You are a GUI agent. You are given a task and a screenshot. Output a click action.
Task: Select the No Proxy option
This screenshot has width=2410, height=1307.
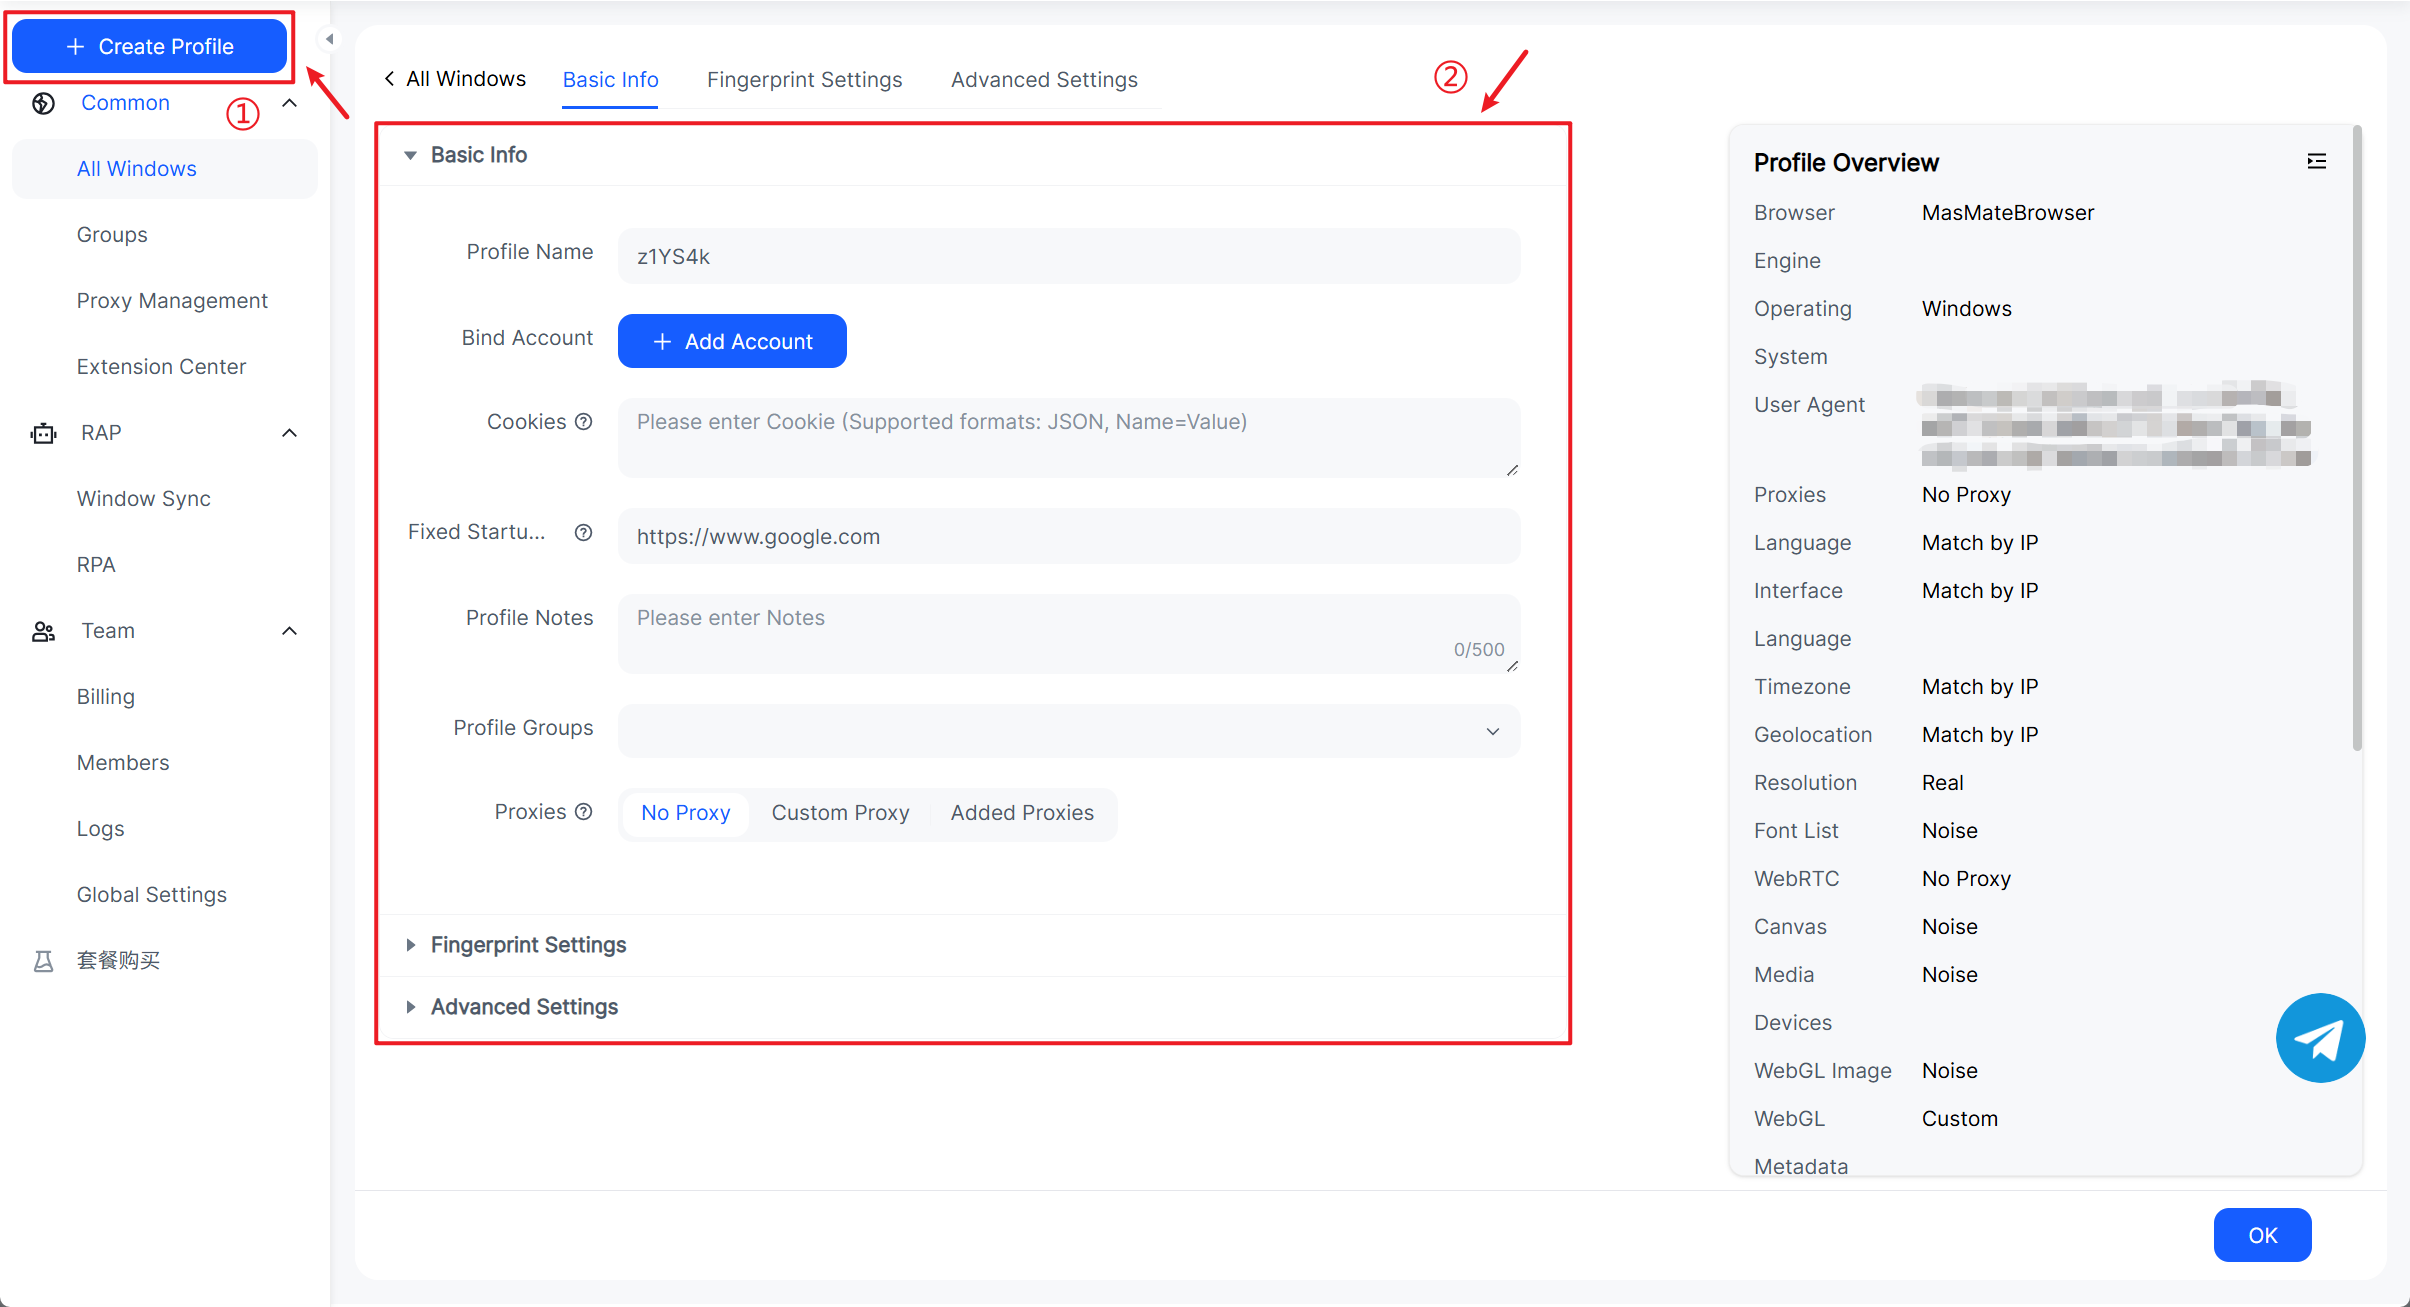685,813
